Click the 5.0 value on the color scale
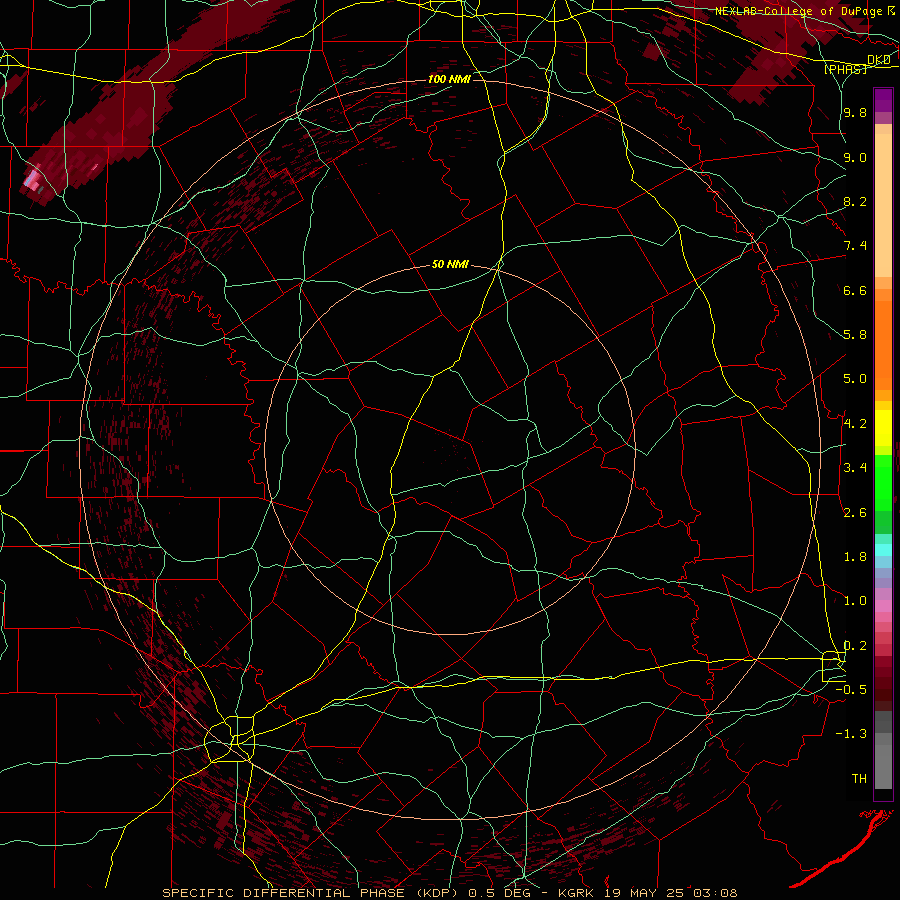 (855, 379)
